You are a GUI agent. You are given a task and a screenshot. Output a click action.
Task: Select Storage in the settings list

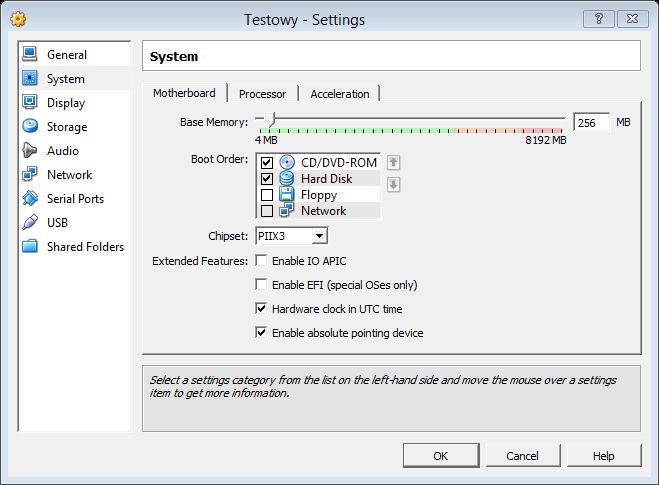(x=74, y=126)
